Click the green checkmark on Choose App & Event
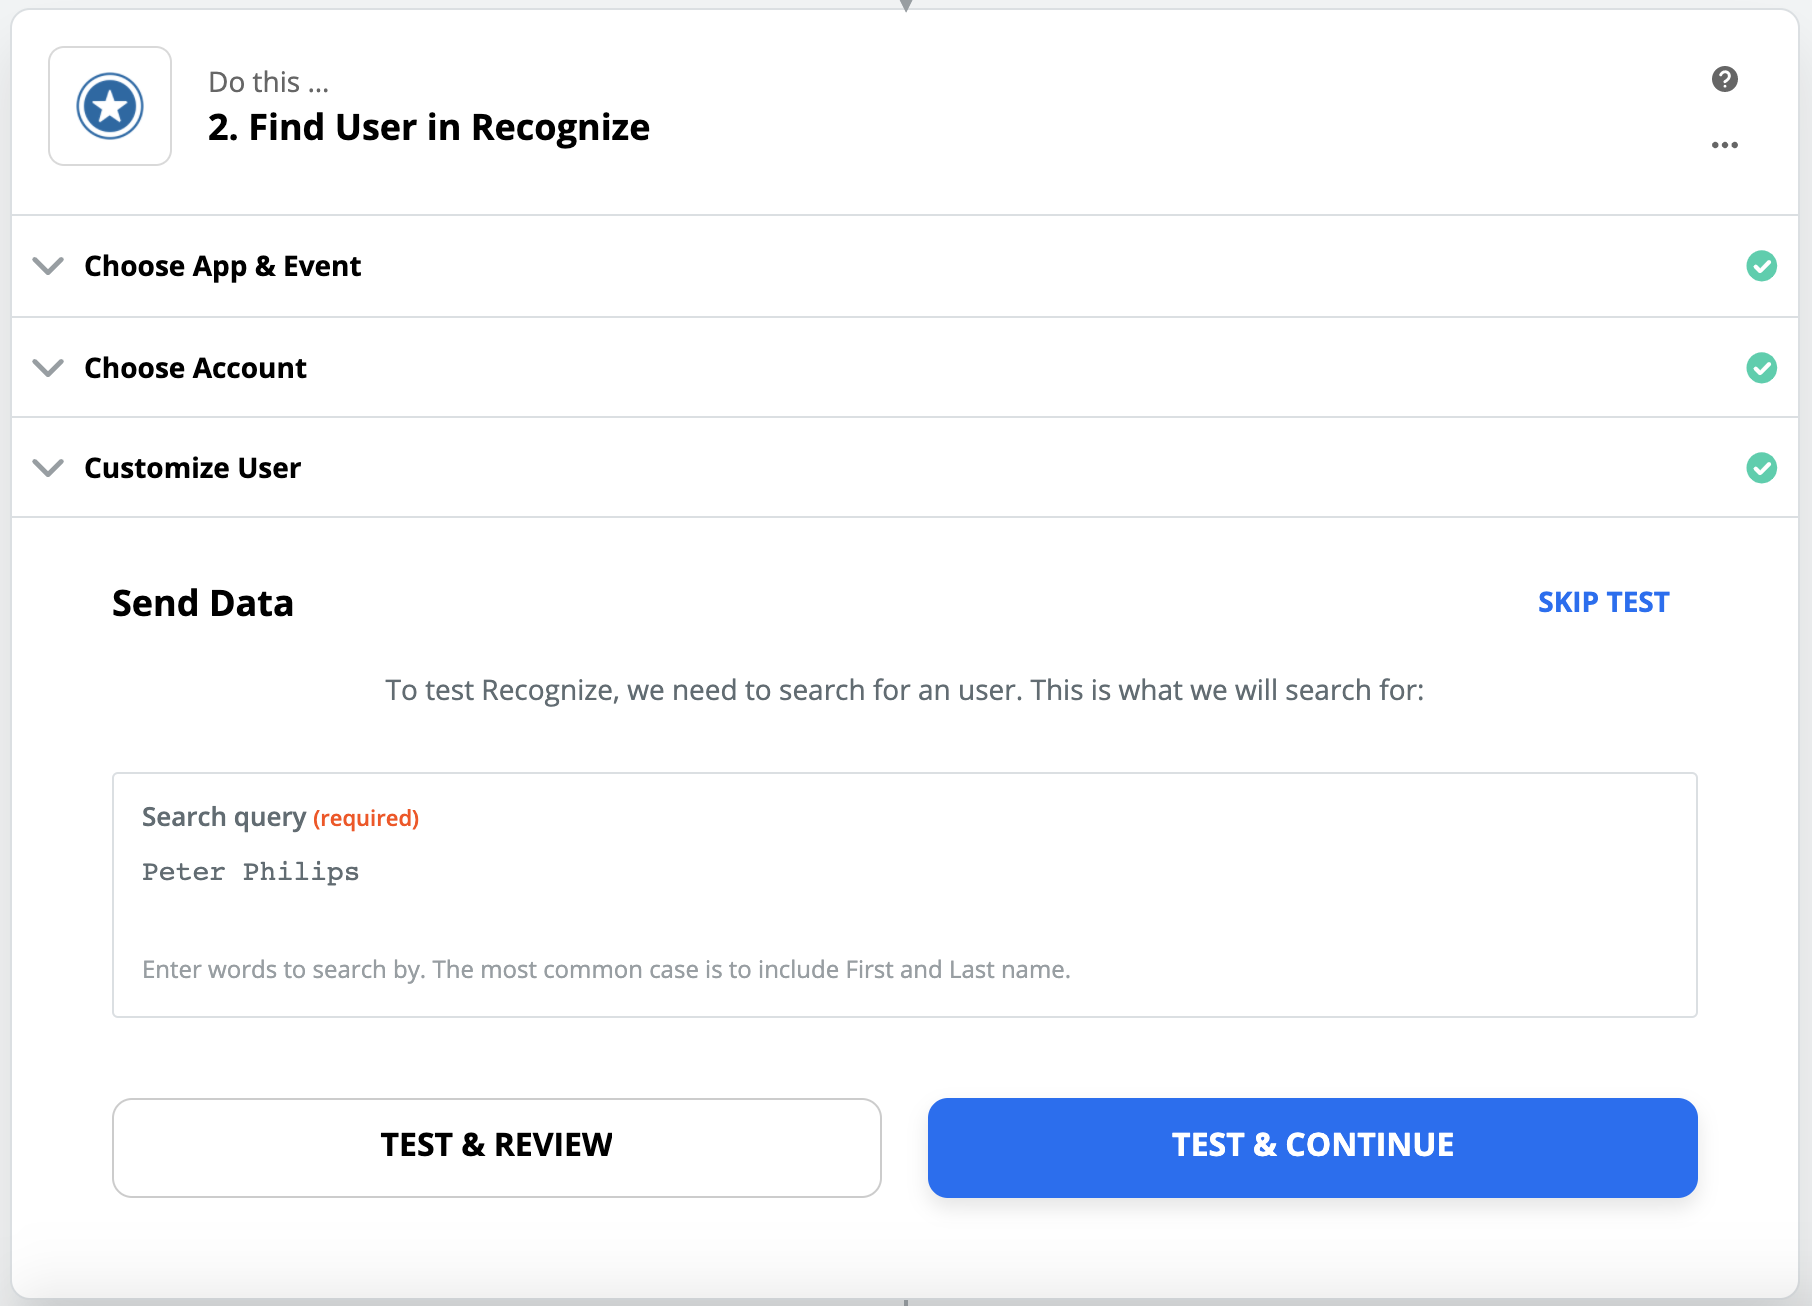This screenshot has height=1306, width=1812. coord(1762,266)
